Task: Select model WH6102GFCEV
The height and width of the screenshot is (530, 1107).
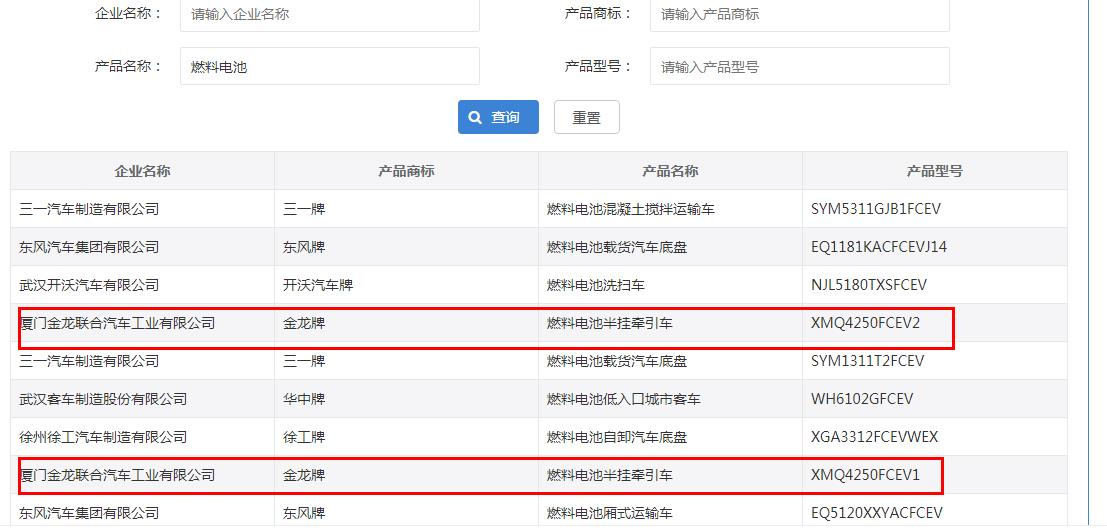Action: click(x=935, y=399)
